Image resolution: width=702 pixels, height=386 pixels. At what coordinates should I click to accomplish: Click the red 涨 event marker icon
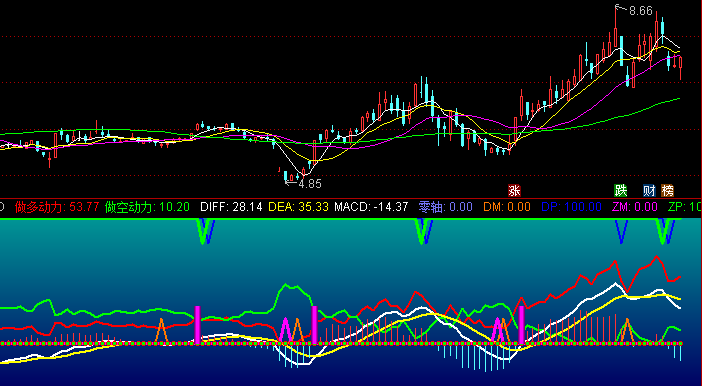[x=514, y=191]
